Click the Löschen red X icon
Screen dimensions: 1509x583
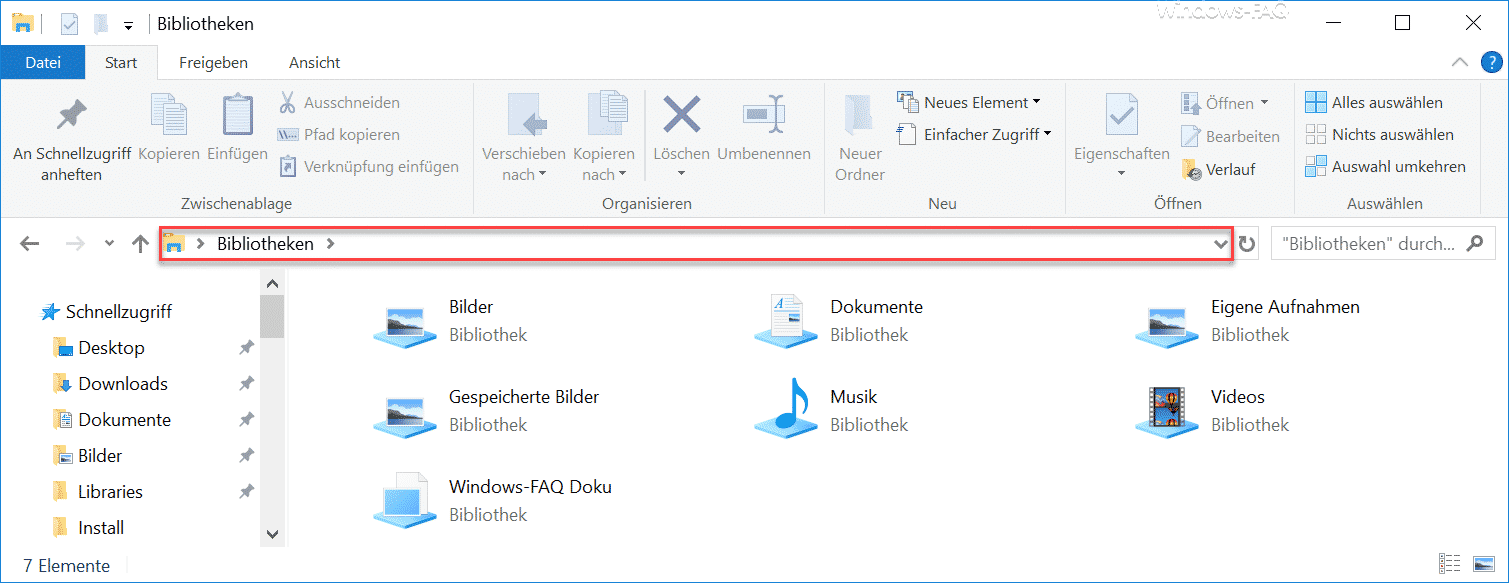681,114
